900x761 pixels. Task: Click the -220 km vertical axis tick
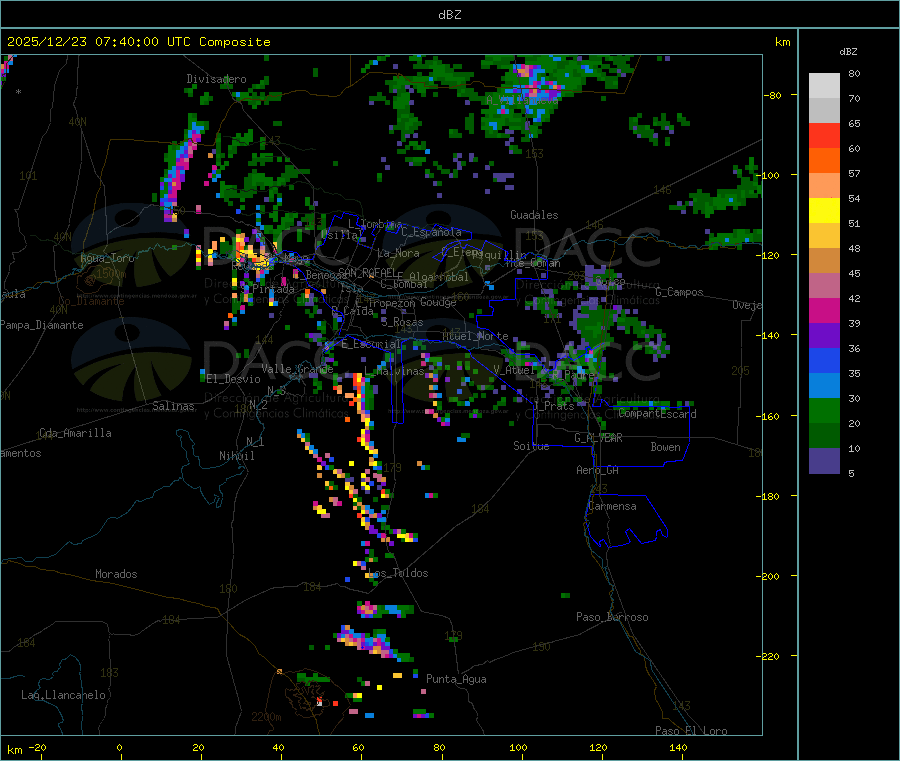tap(770, 657)
